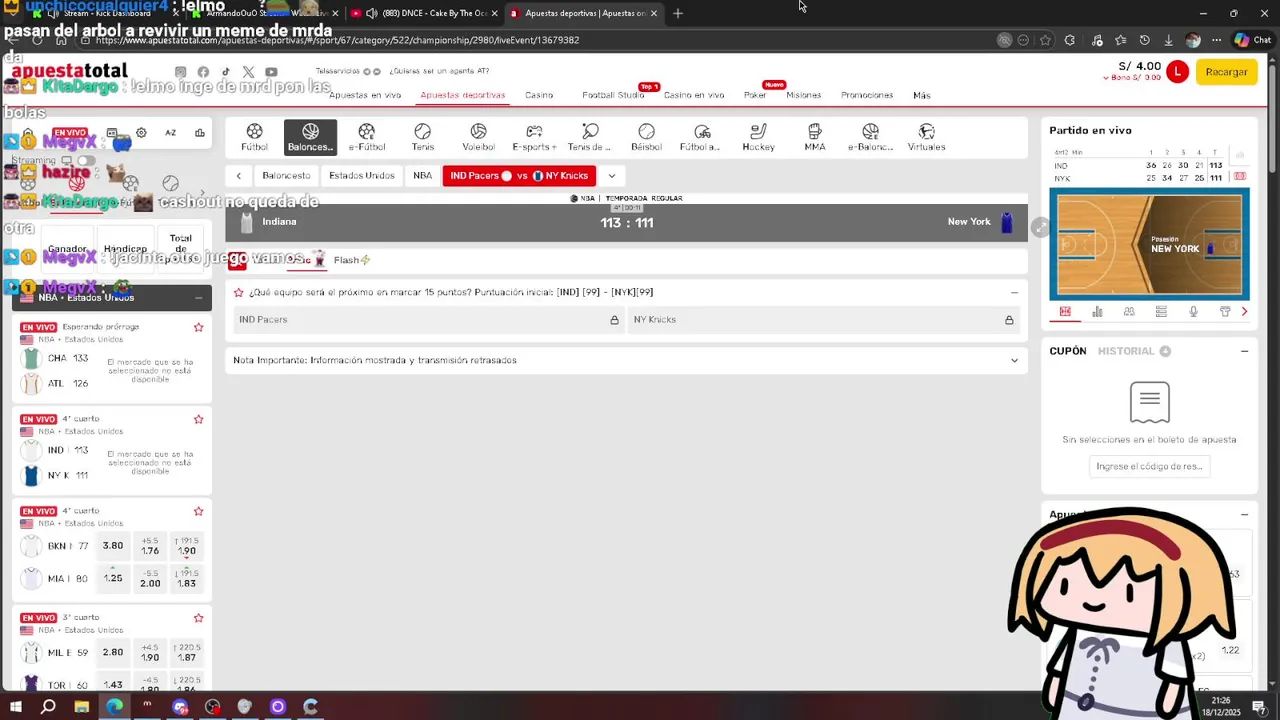1280x720 pixels.
Task: Click the NBA breadcrumb
Action: click(423, 176)
